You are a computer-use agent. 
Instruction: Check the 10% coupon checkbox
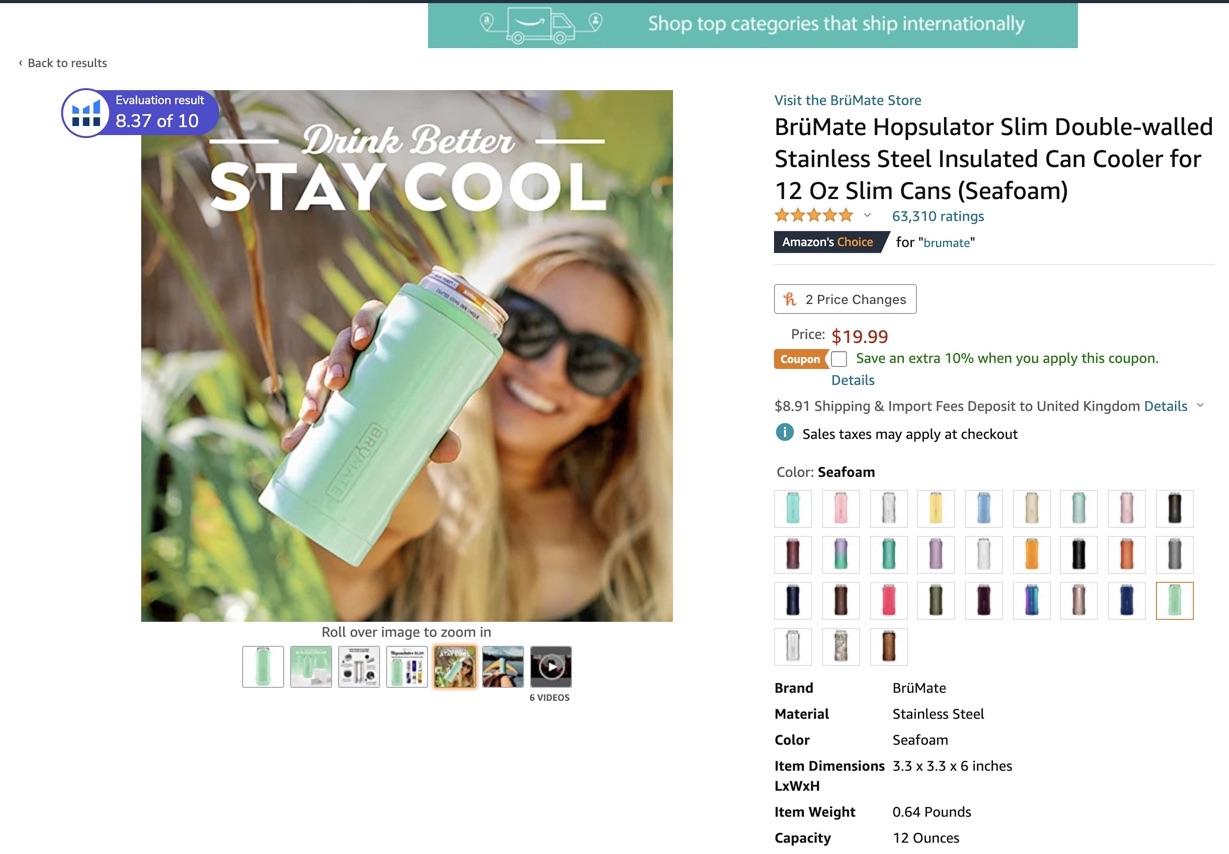[x=839, y=359]
